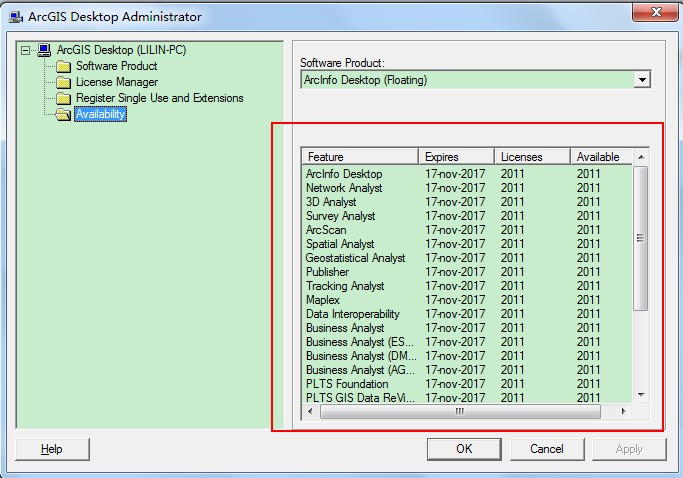Select the Business Analyst (ES... row

(x=467, y=342)
